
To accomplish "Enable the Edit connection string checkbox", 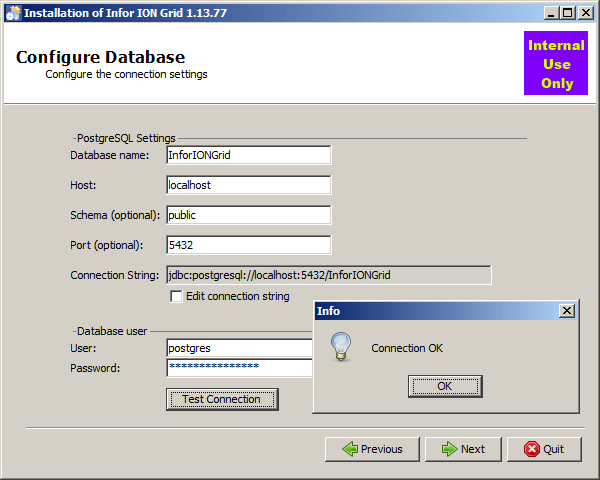I will click(x=177, y=296).
